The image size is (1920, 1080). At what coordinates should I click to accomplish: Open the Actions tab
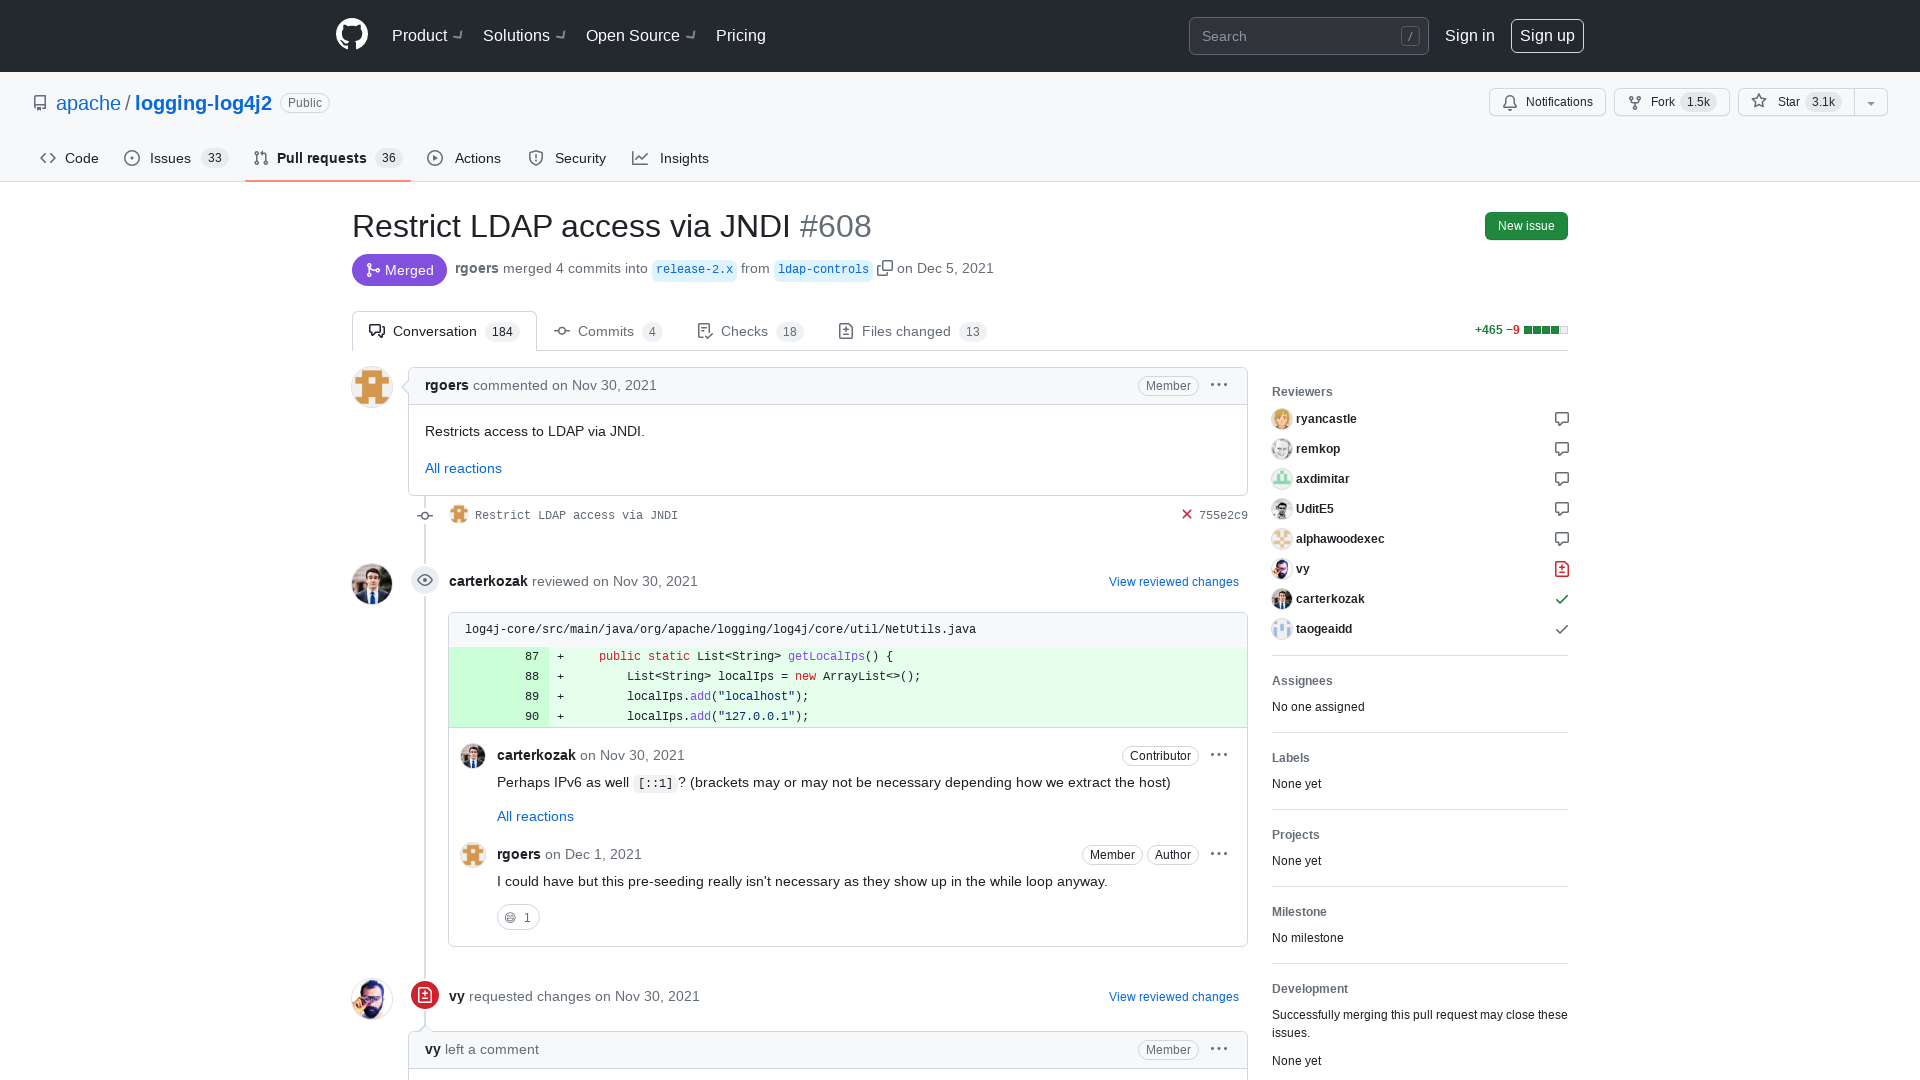pyautogui.click(x=464, y=158)
